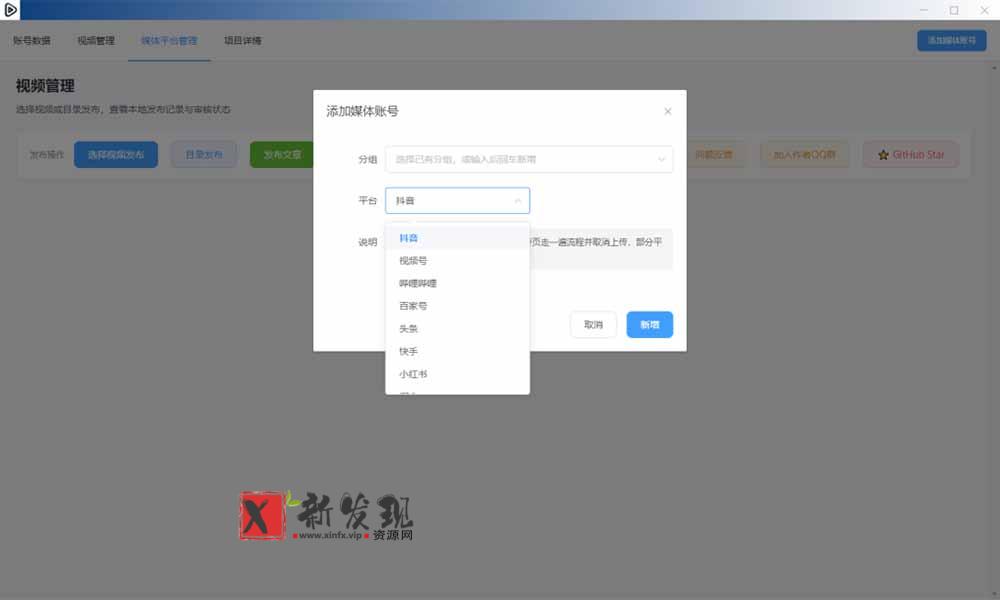Screen dimensions: 1000x600
Task: Collapse the 平台 platform dropdown arrow
Action: coord(518,201)
